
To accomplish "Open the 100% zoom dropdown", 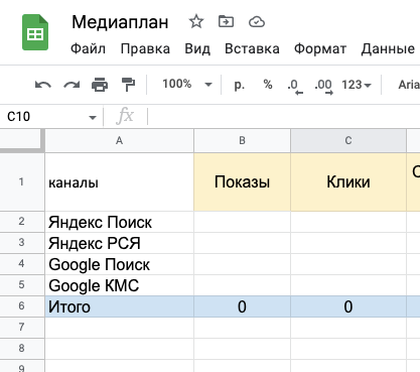I will pyautogui.click(x=187, y=84).
